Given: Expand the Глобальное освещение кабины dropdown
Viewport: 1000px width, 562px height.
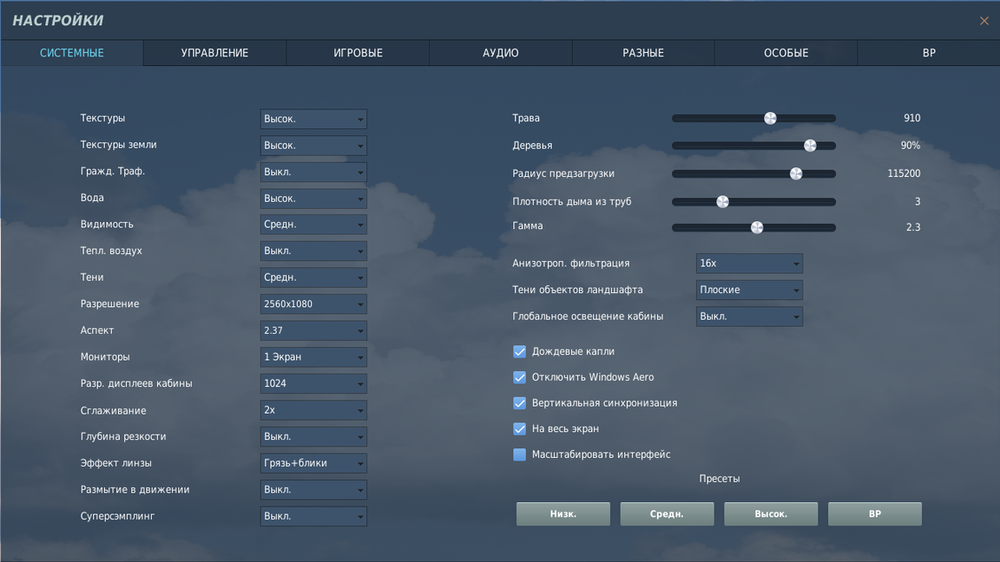Looking at the screenshot, I should 749,316.
